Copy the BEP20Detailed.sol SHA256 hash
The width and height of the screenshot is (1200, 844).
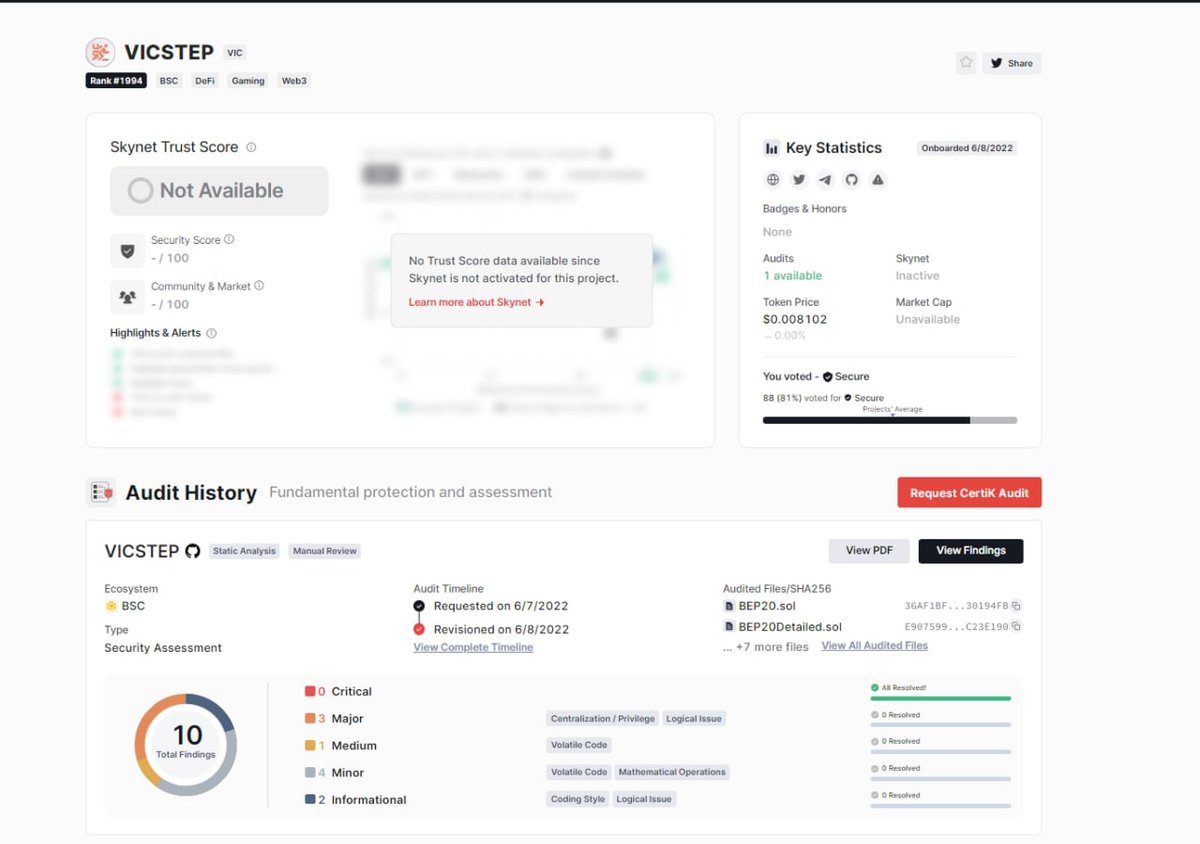1015,627
